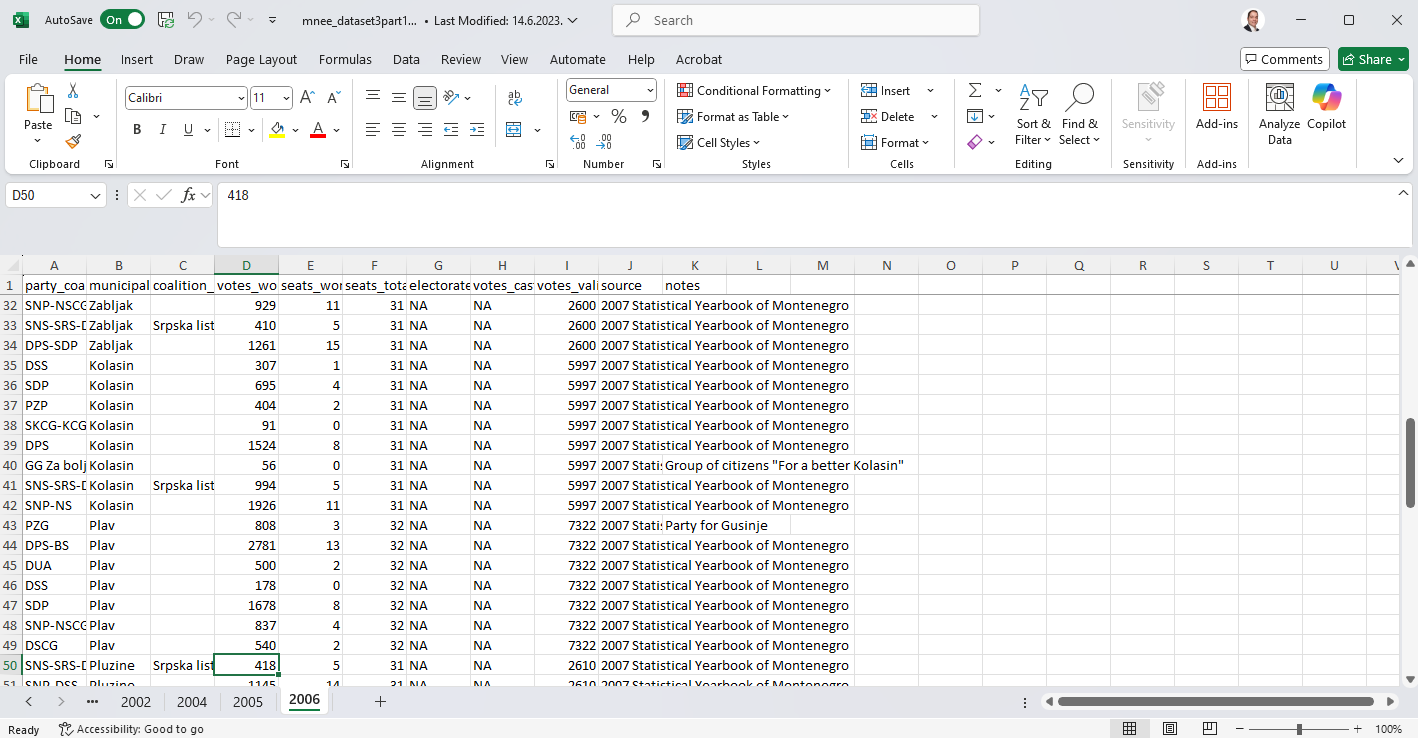The image size is (1418, 738).
Task: Toggle Italic formatting
Action: coord(163,130)
